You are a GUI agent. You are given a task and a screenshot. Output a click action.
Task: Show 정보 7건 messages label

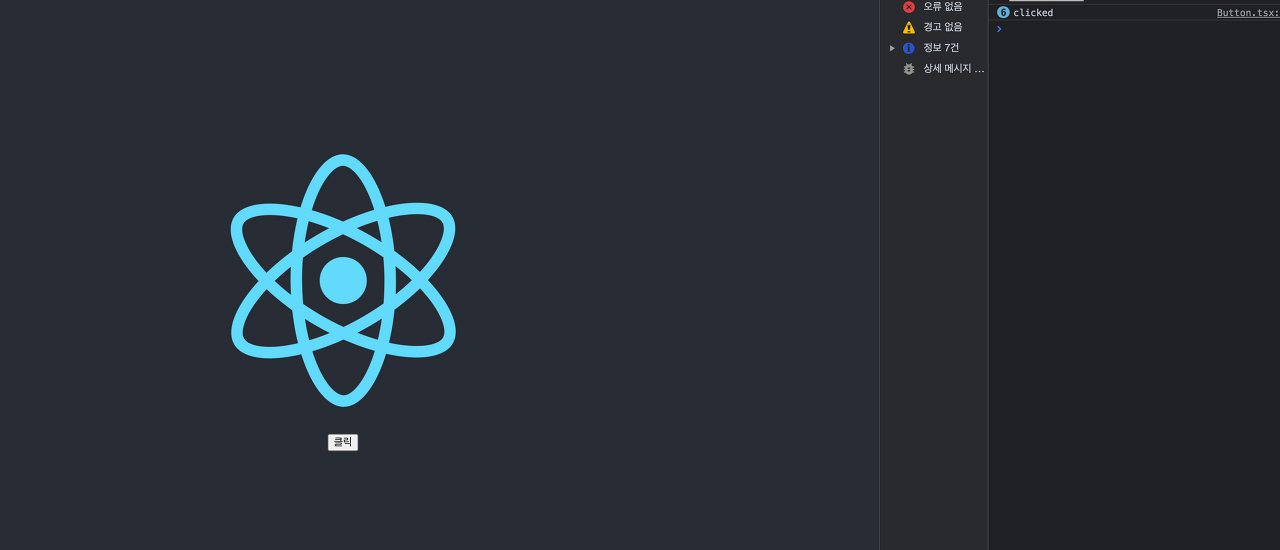pyautogui.click(x=941, y=48)
